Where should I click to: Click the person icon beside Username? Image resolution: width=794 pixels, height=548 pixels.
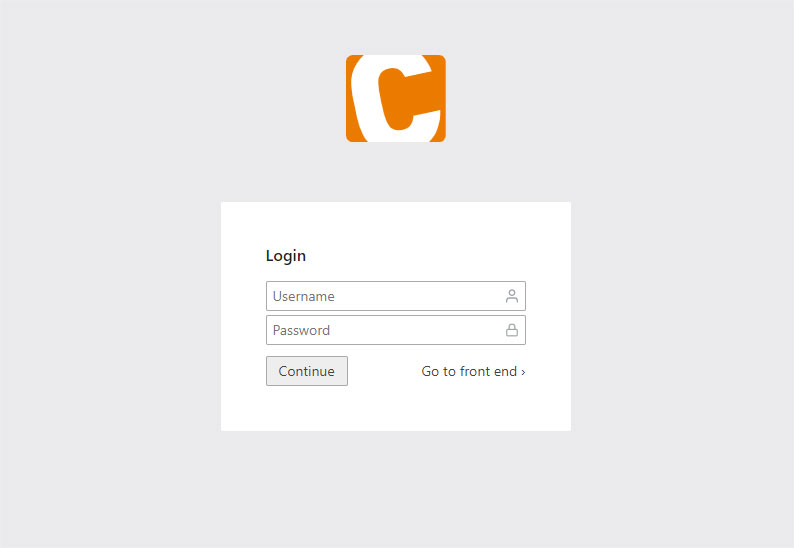pos(511,296)
